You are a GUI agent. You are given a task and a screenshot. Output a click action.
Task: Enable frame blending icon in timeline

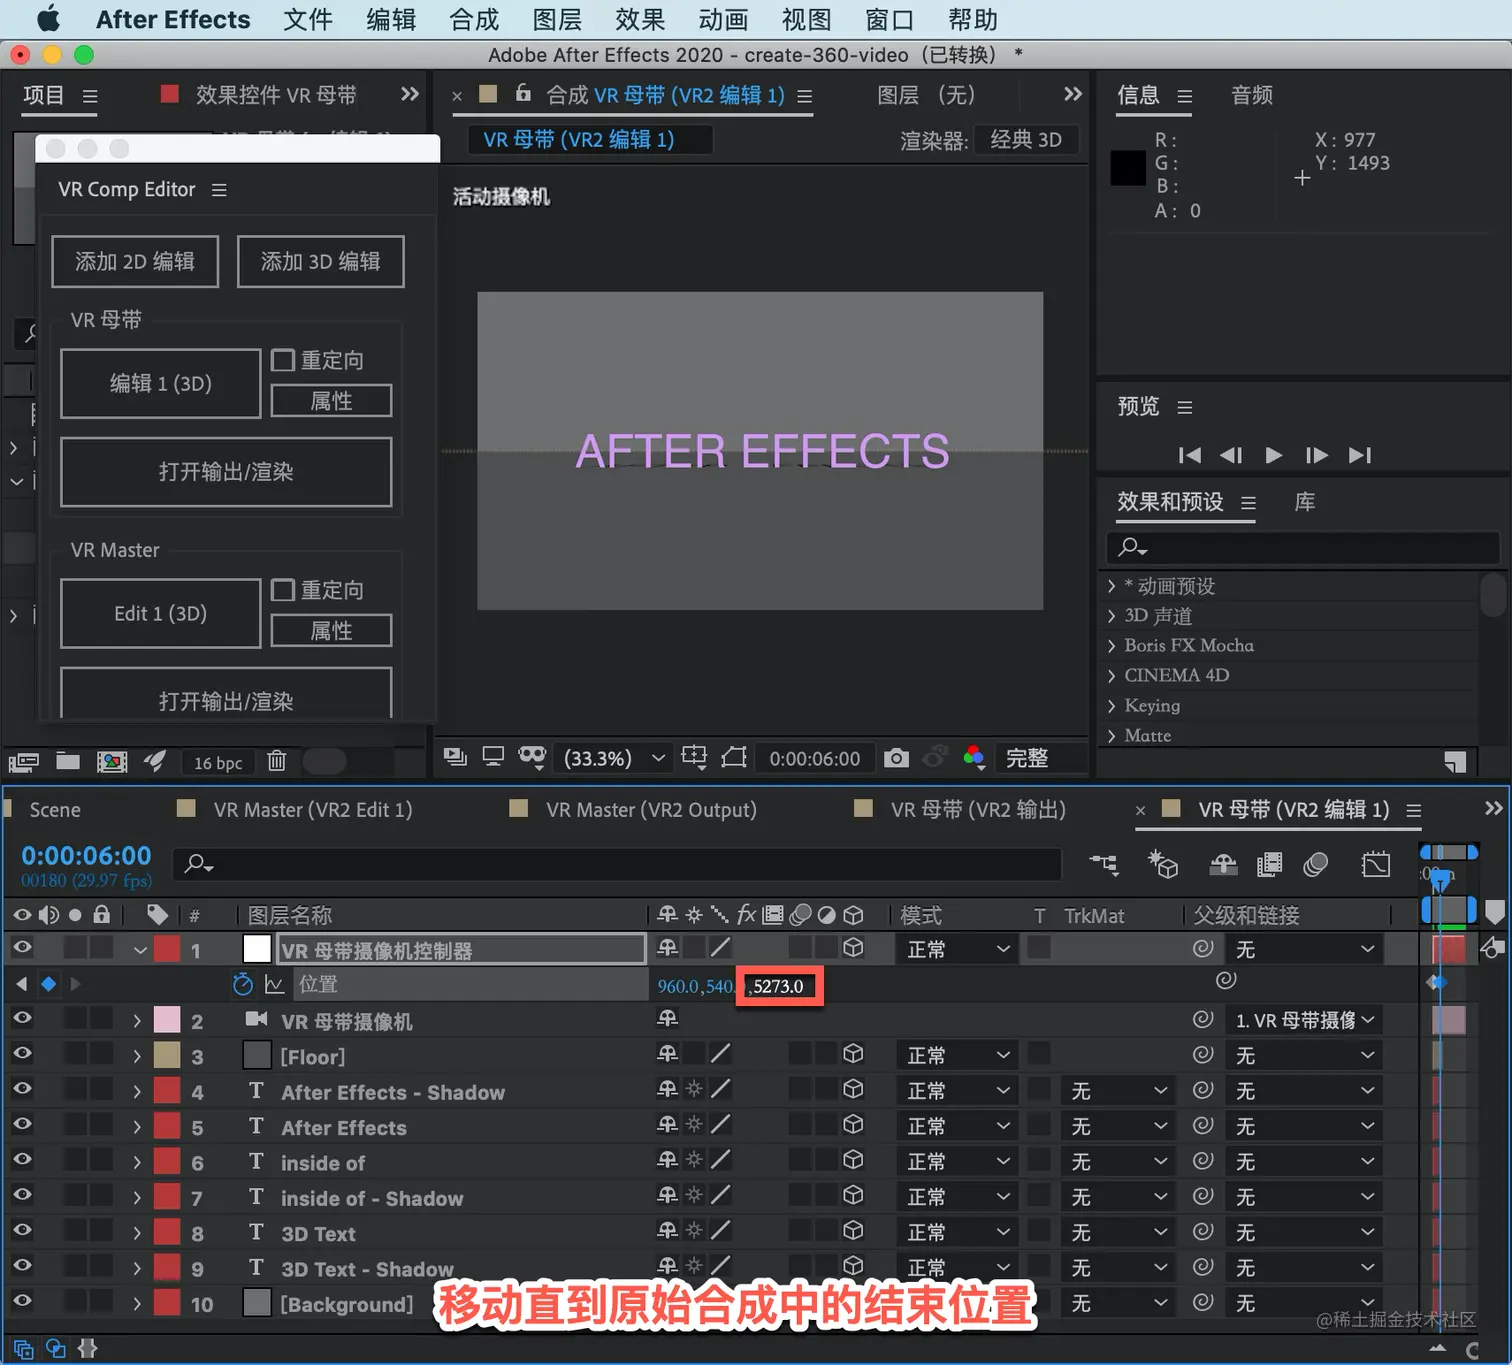(x=1269, y=864)
